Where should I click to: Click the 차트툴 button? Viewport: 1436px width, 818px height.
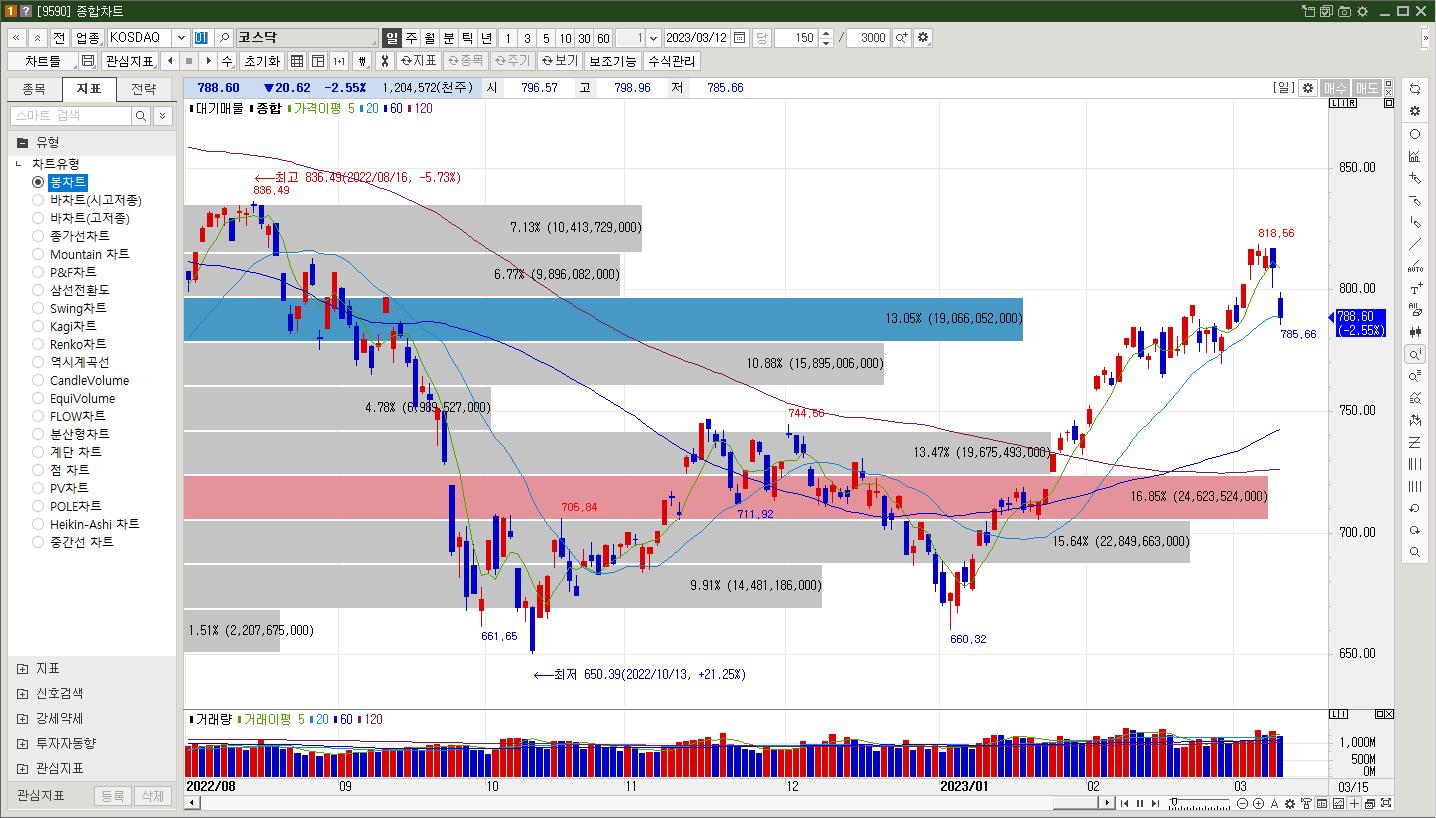(43, 61)
